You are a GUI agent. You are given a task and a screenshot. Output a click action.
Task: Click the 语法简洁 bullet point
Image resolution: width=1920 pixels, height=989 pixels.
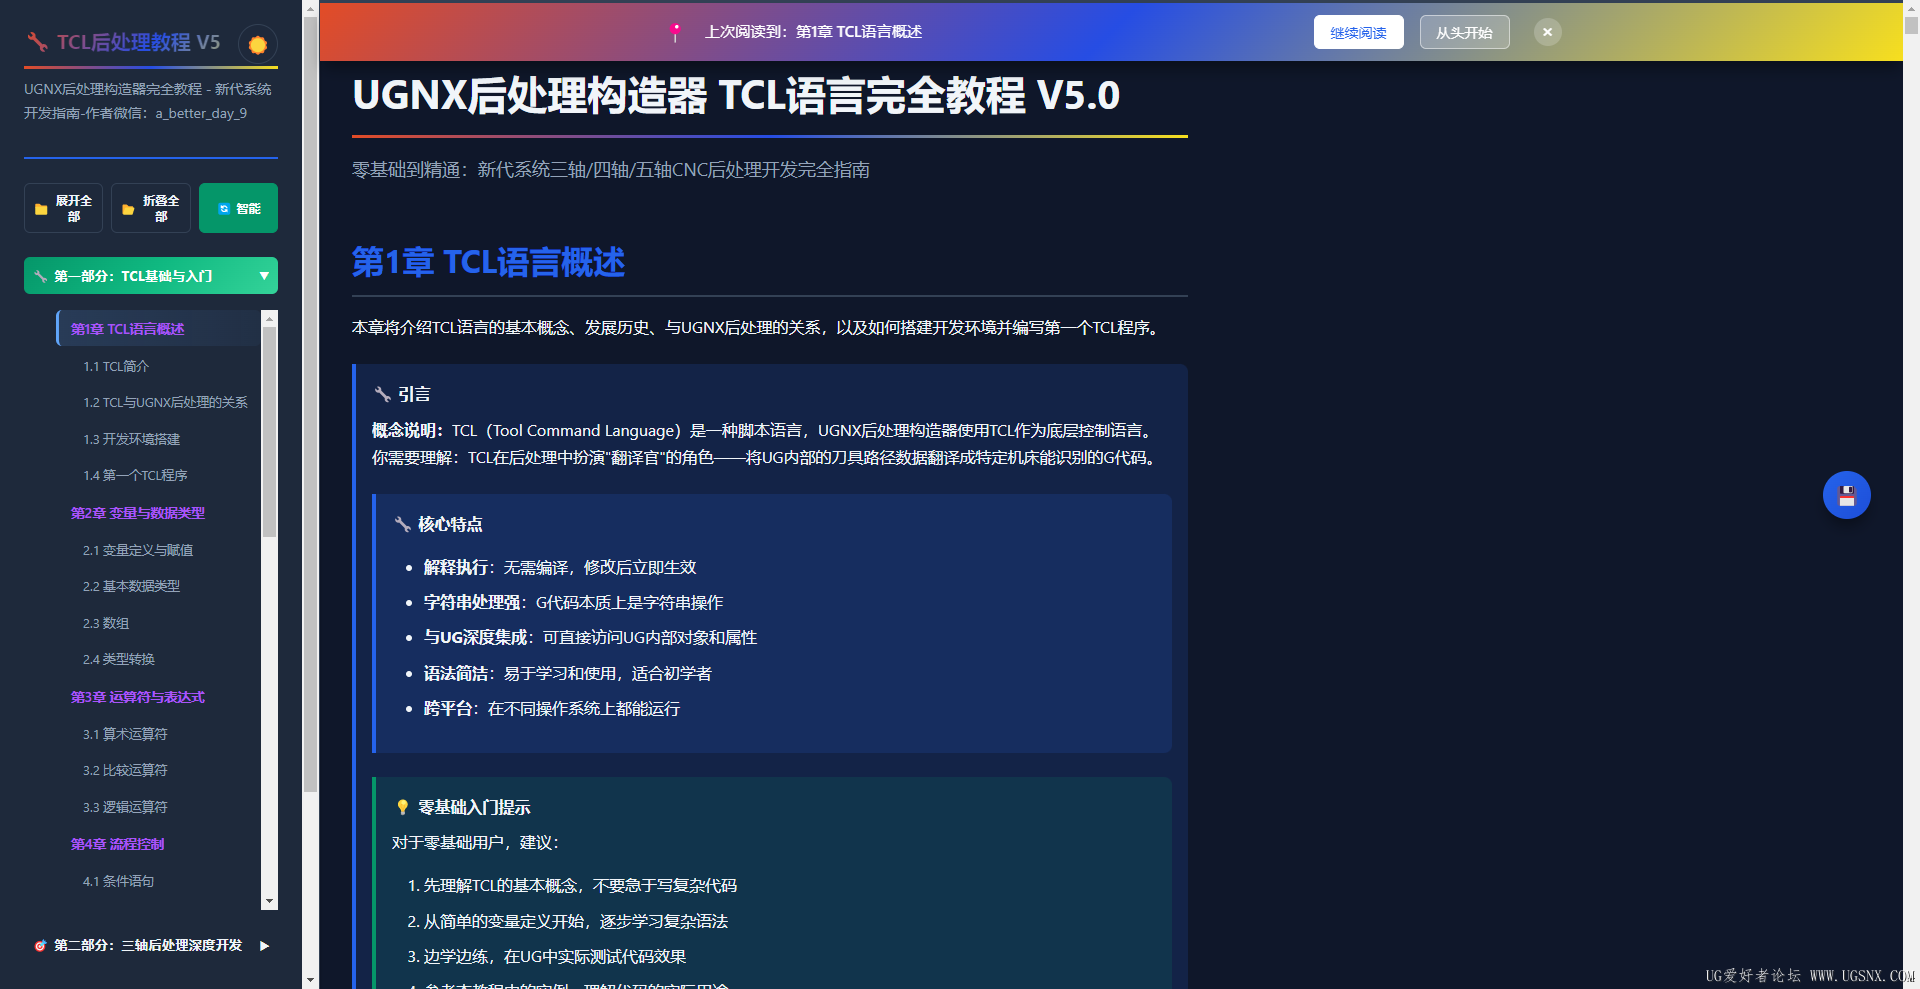pos(568,673)
